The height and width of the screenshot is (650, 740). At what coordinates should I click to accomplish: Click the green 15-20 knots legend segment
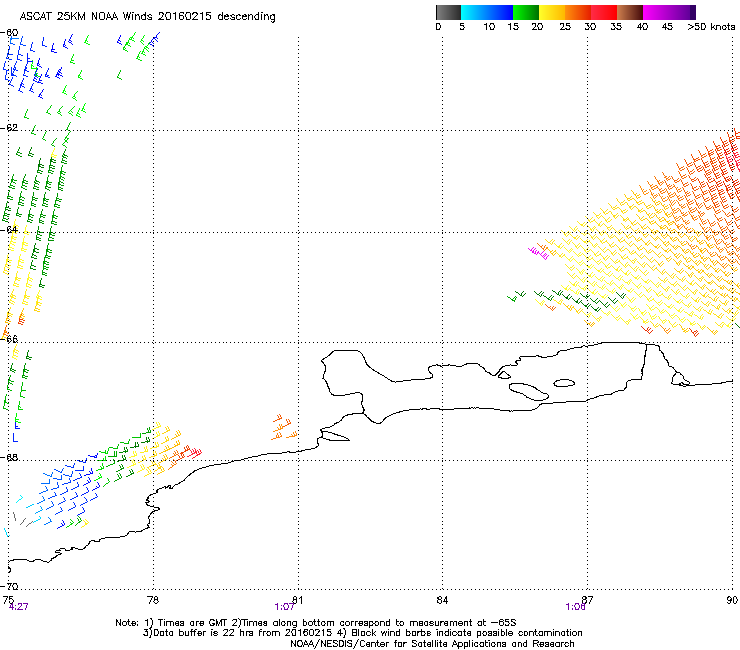tap(526, 12)
